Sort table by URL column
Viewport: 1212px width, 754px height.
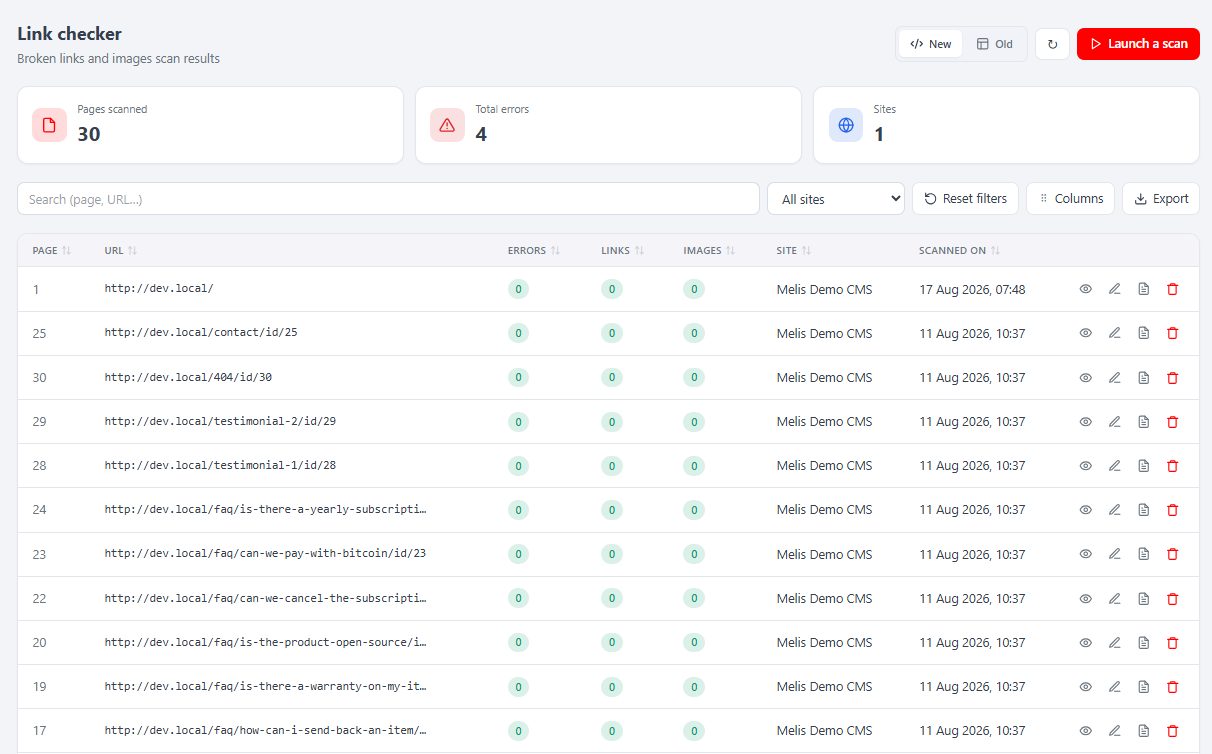coord(121,251)
